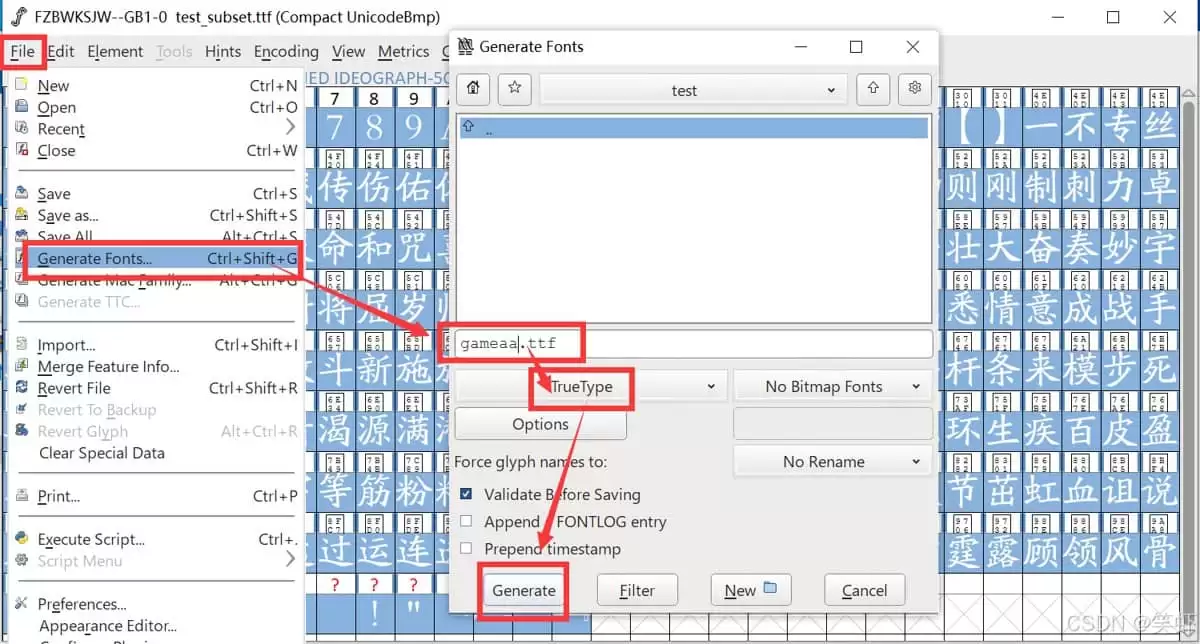Enable Prepend timestamp checkbox
This screenshot has height=644, width=1200.
(x=466, y=548)
